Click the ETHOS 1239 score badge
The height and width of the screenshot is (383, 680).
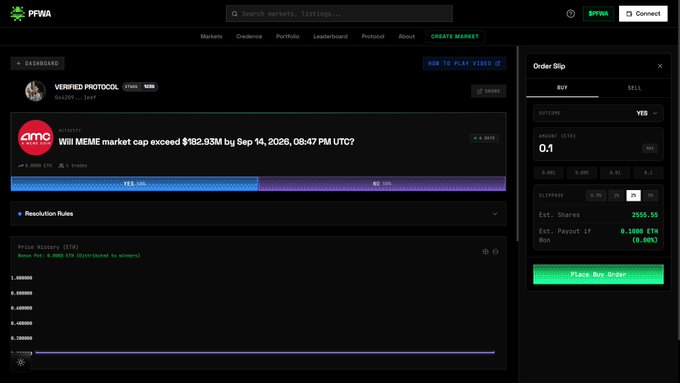[140, 87]
